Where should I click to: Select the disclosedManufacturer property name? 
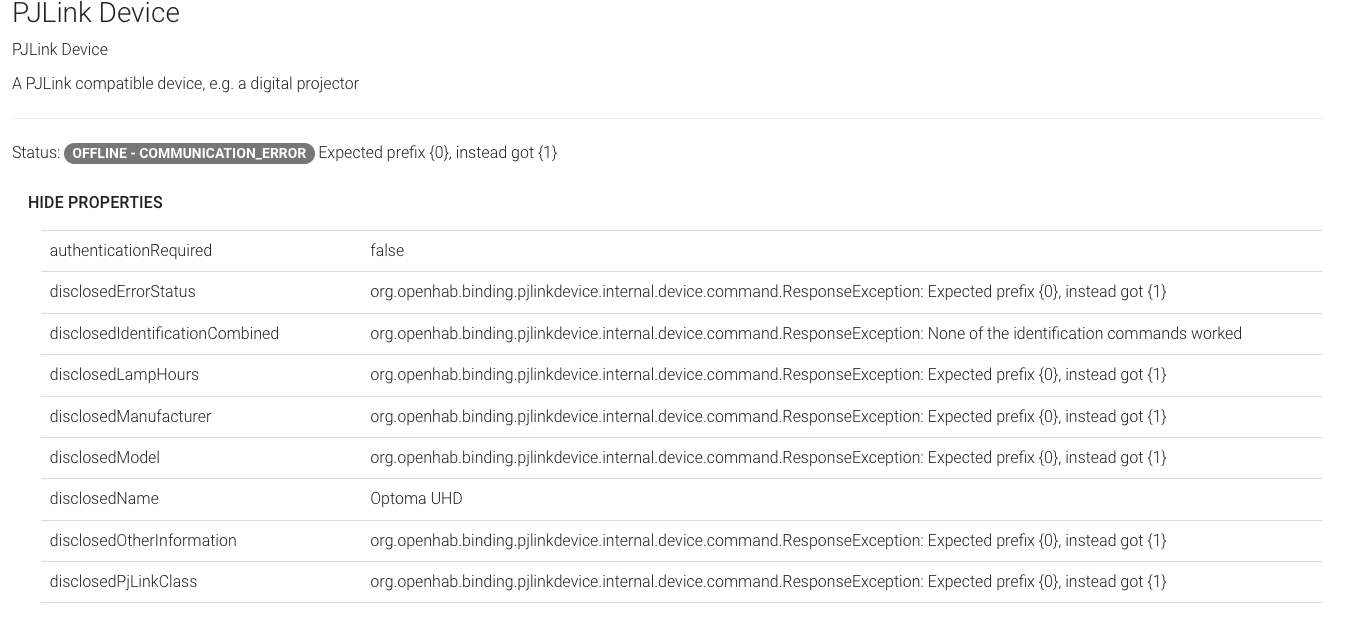[130, 416]
